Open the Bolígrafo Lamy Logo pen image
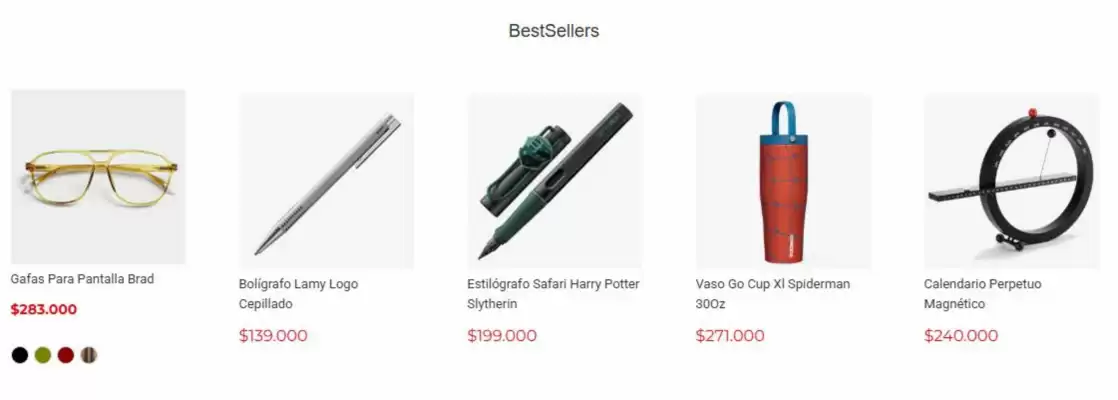1118x400 pixels. coord(327,181)
